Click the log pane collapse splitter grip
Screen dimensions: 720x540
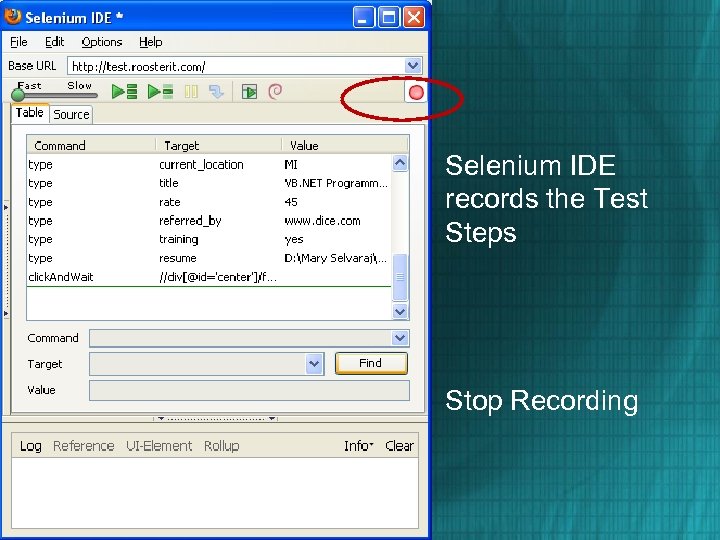coord(215,419)
